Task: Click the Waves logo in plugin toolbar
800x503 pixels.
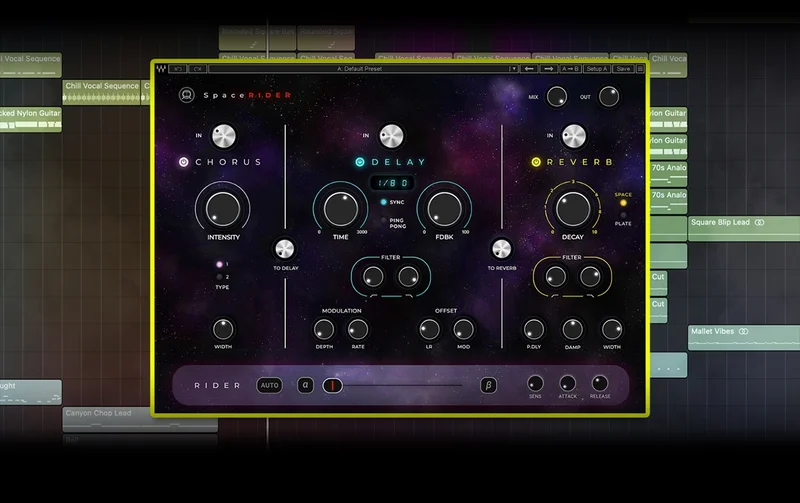Action: [x=161, y=68]
